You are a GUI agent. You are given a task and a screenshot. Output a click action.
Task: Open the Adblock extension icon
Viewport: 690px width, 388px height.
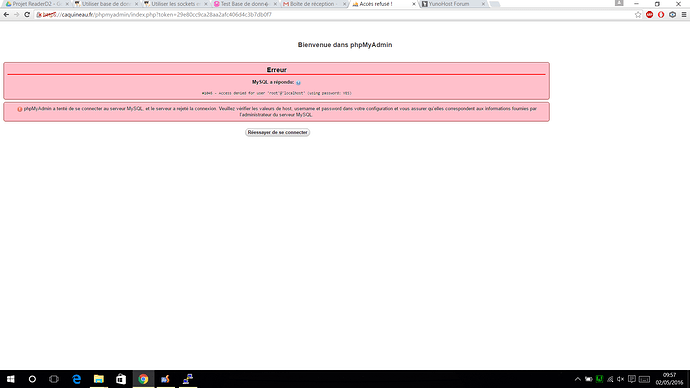pyautogui.click(x=650, y=15)
